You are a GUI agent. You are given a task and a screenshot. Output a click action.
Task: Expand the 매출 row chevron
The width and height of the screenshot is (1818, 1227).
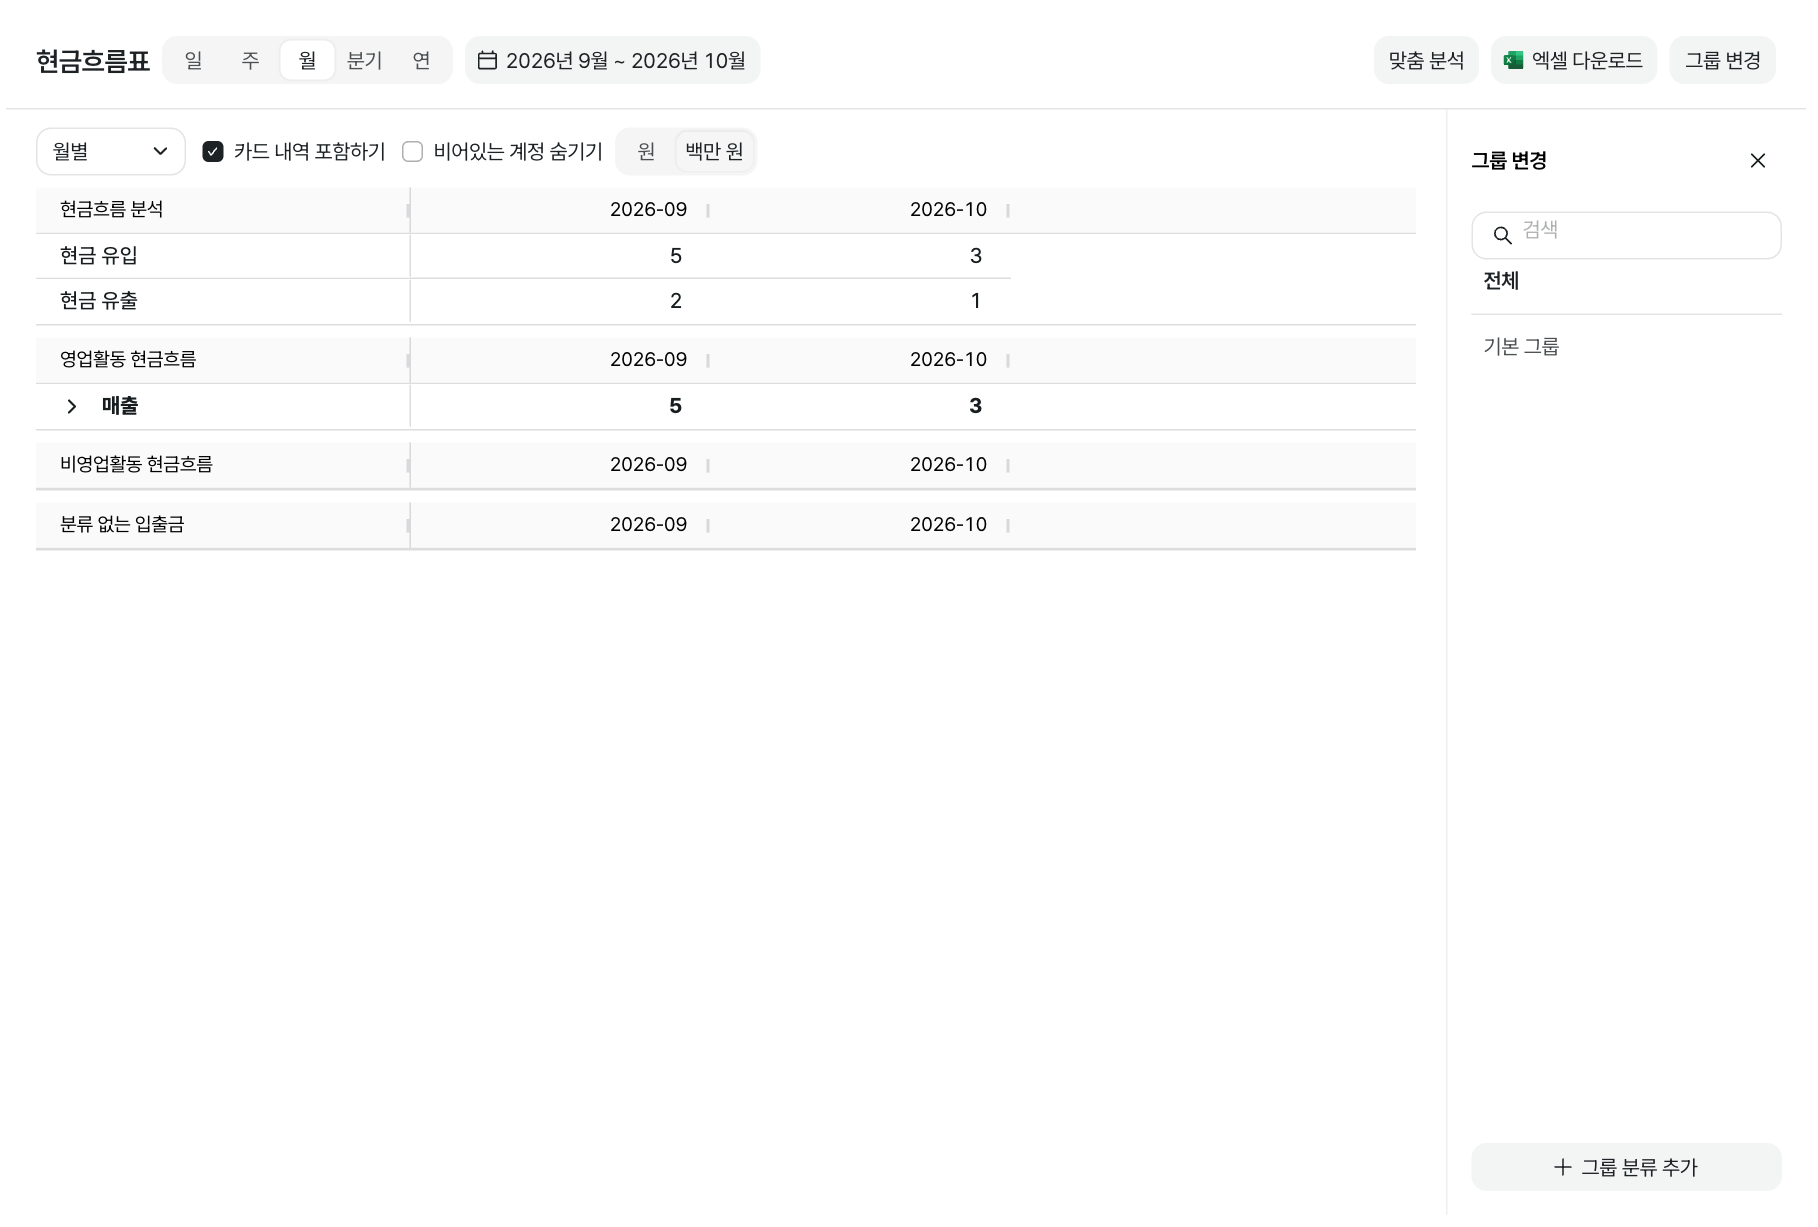click(71, 406)
